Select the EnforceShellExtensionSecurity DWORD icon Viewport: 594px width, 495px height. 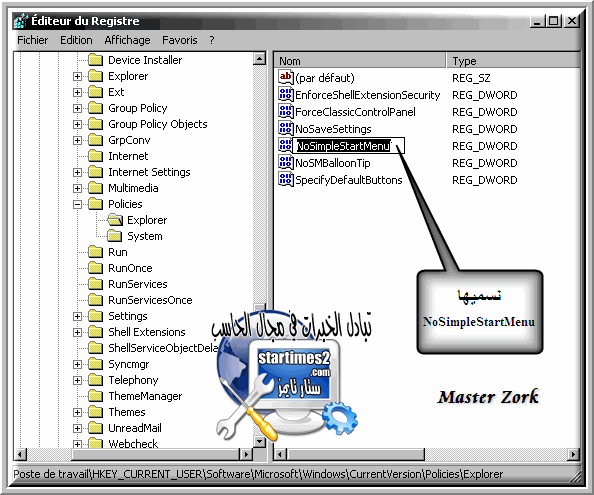286,94
